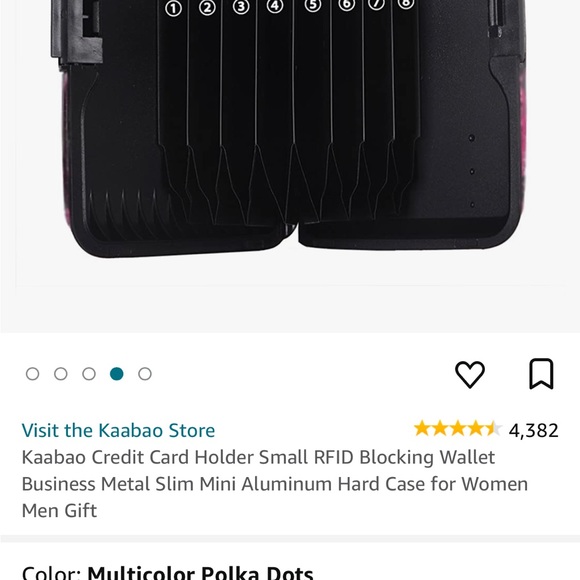Tap the Color: Multicolor Polka Dots label
Viewport: 580px width, 580px height.
click(x=168, y=573)
